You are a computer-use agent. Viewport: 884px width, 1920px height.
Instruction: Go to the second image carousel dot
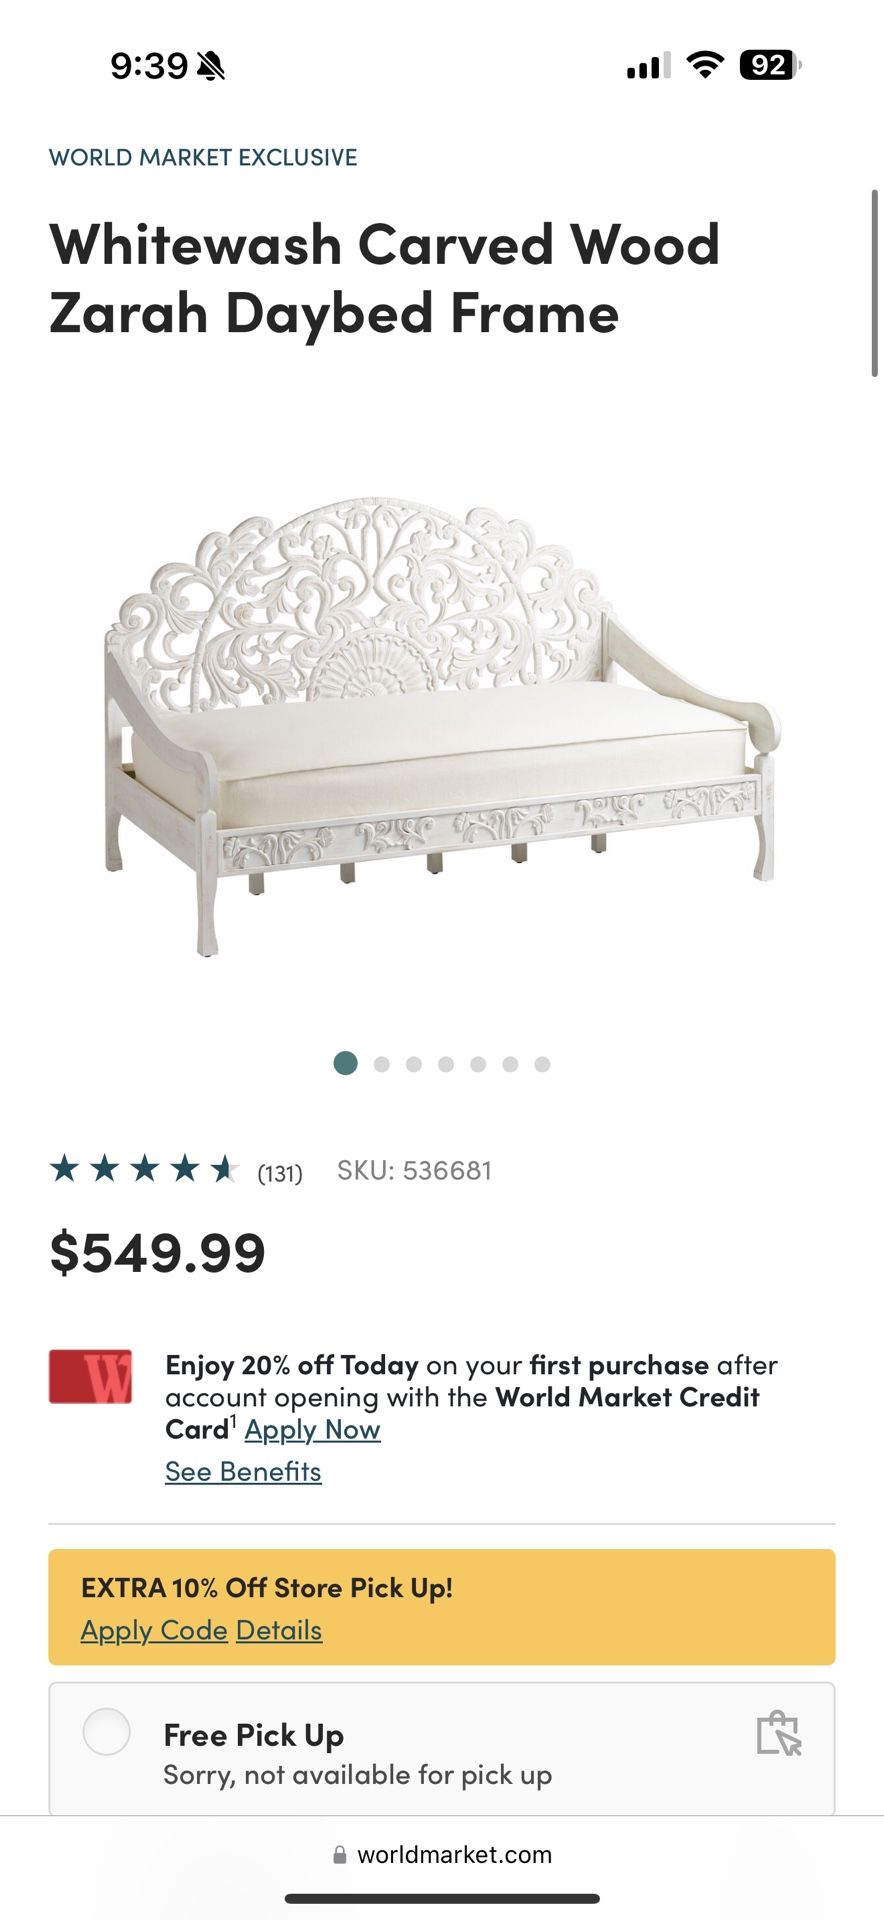pyautogui.click(x=382, y=1064)
